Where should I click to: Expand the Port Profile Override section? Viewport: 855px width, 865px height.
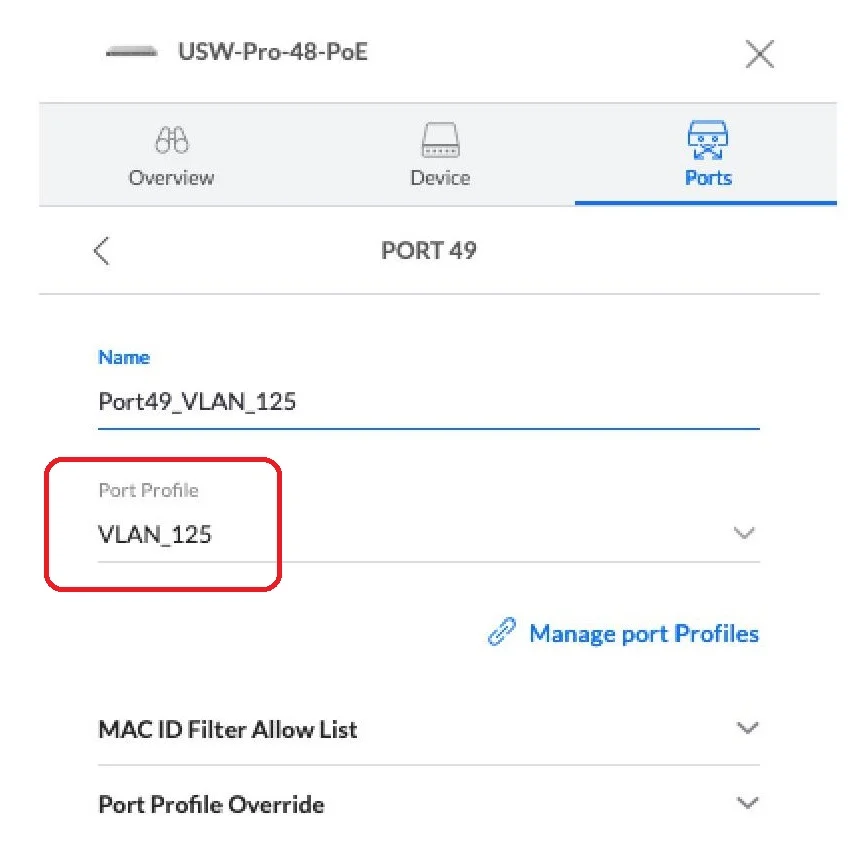(211, 804)
